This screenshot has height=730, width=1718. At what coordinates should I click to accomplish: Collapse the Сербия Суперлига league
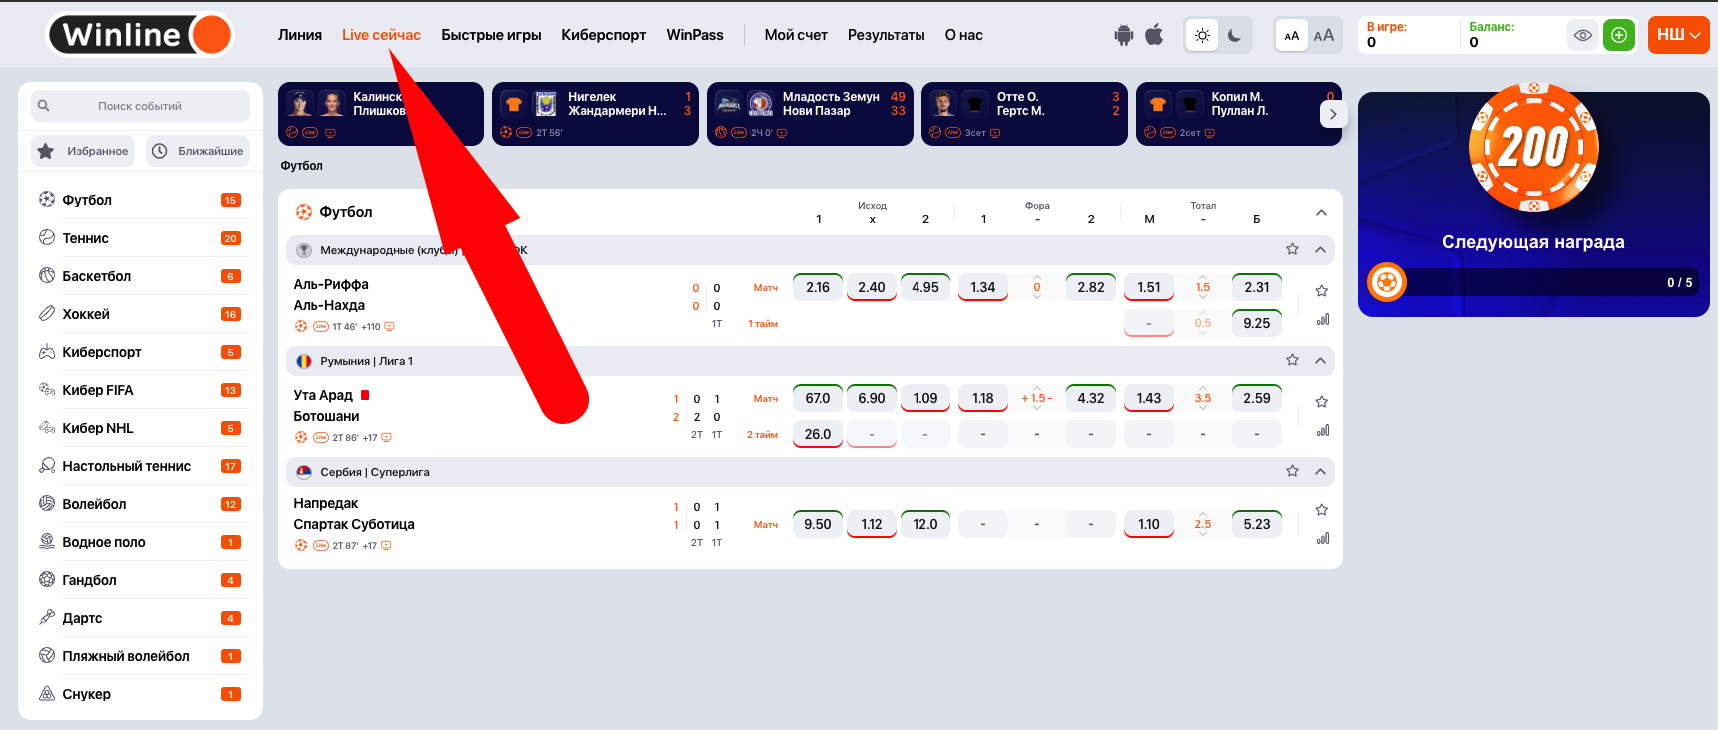point(1320,471)
